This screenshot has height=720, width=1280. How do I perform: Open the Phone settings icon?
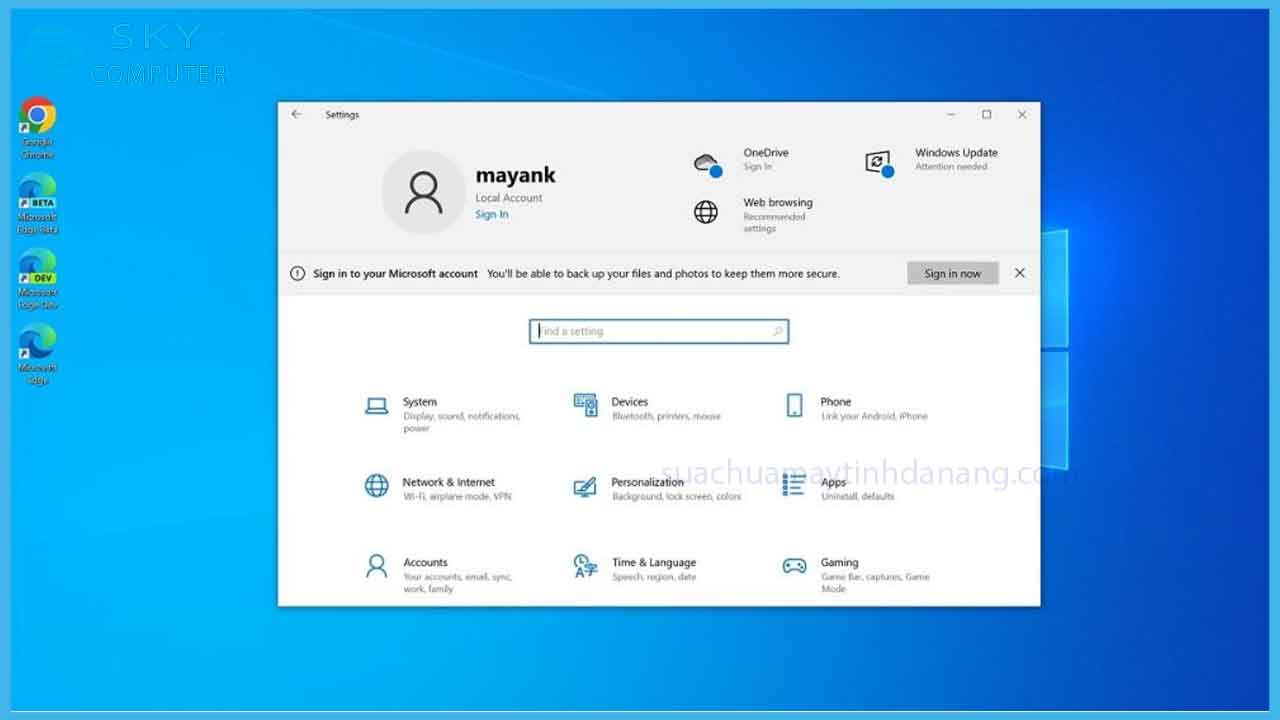[794, 405]
